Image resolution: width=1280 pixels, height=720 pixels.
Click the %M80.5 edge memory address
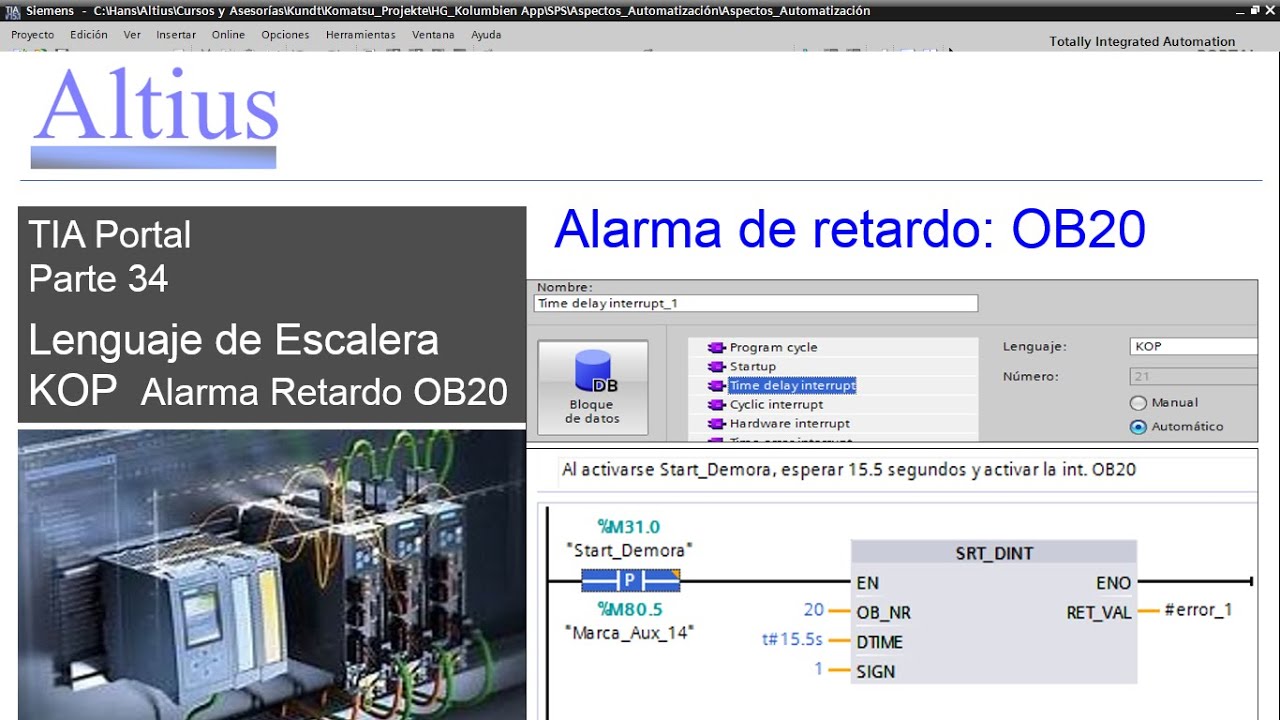pyautogui.click(x=629, y=609)
